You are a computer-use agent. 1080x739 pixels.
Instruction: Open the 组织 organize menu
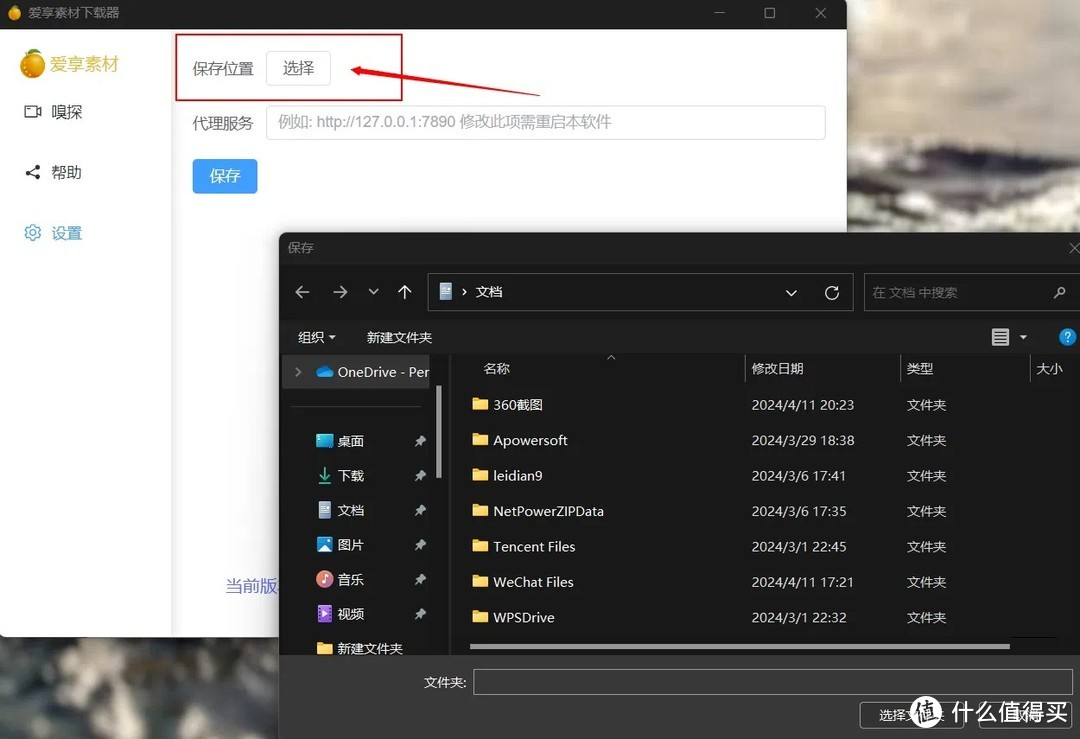(316, 337)
